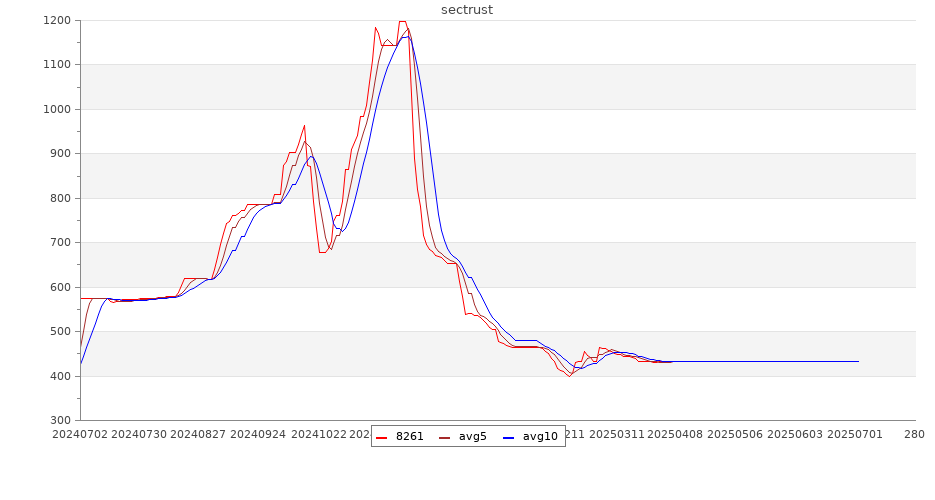Click the 20240827 date on the x-axis
935x500 pixels.
point(198,434)
